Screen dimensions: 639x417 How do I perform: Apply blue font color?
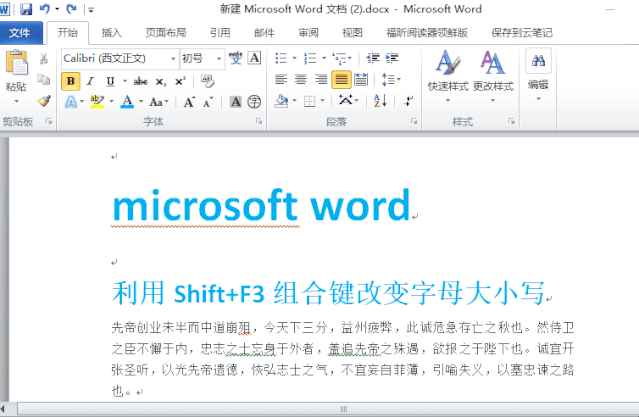[127, 101]
